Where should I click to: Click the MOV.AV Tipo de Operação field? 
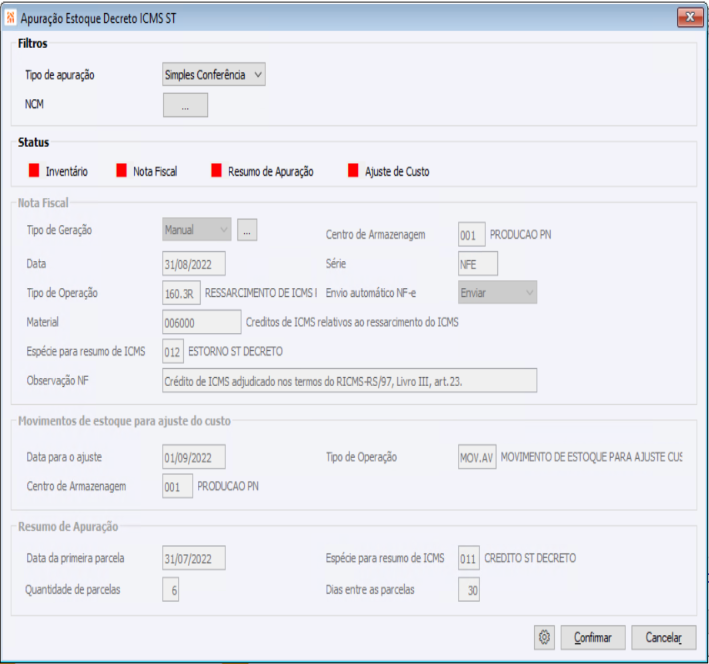click(x=477, y=457)
